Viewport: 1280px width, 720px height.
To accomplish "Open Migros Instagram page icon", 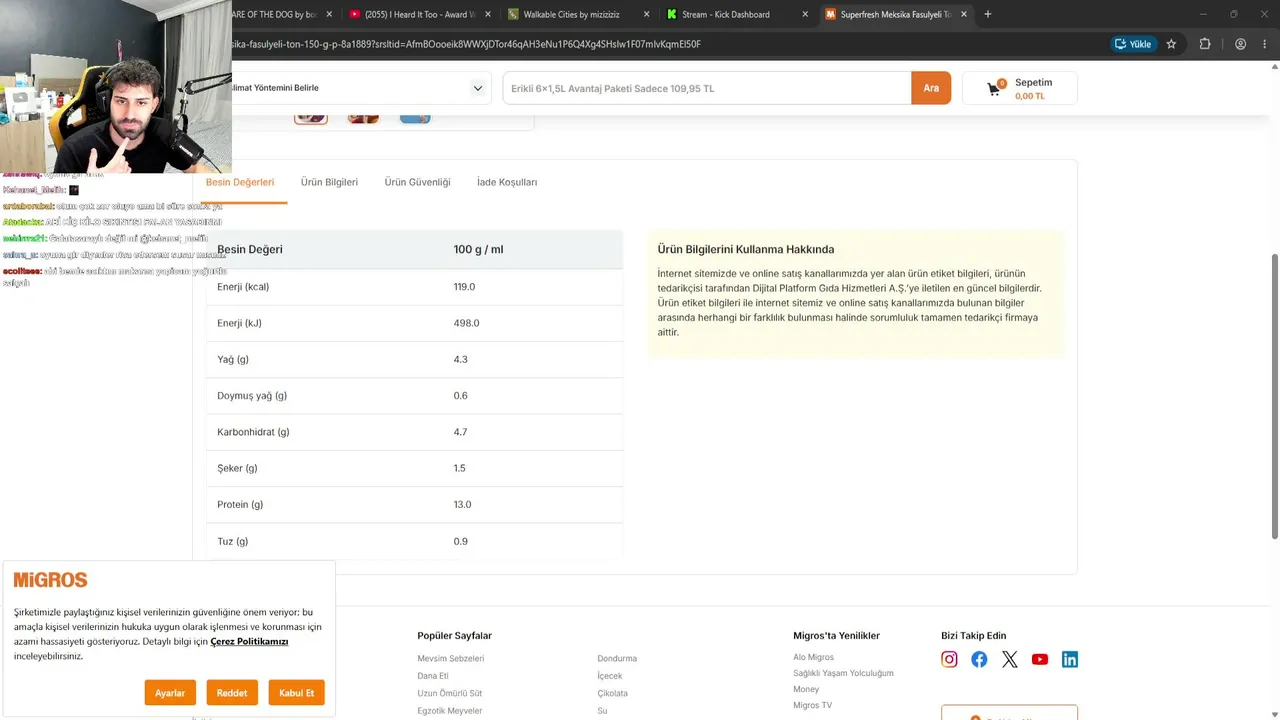I will 949,659.
